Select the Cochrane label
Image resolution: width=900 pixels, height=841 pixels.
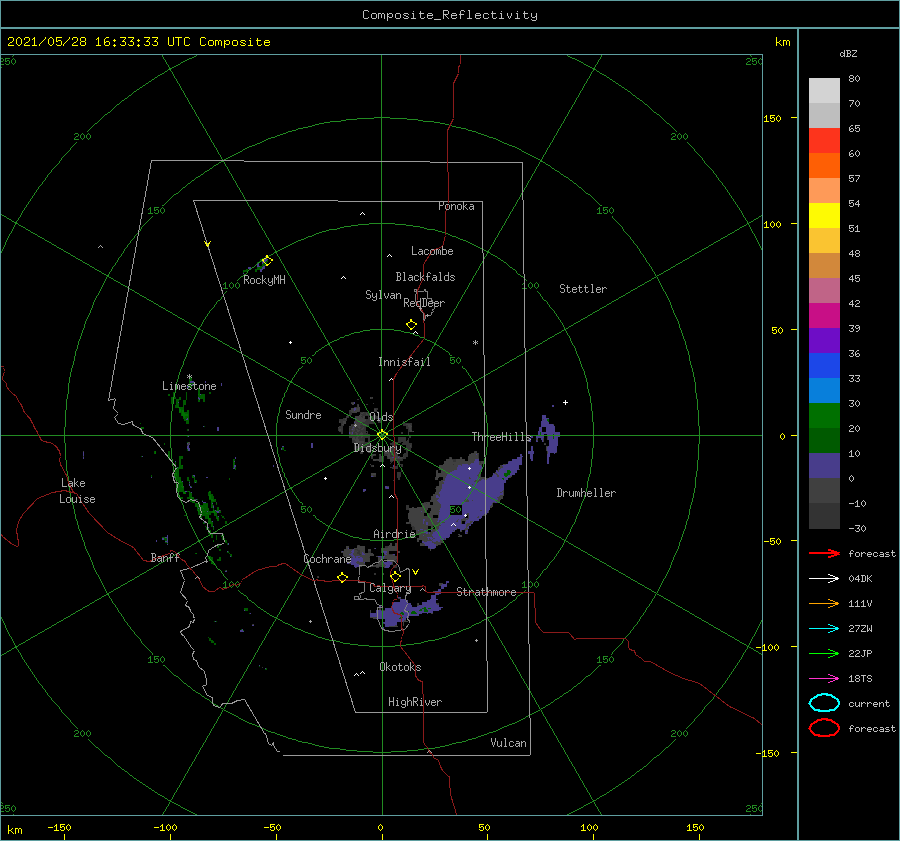327,559
